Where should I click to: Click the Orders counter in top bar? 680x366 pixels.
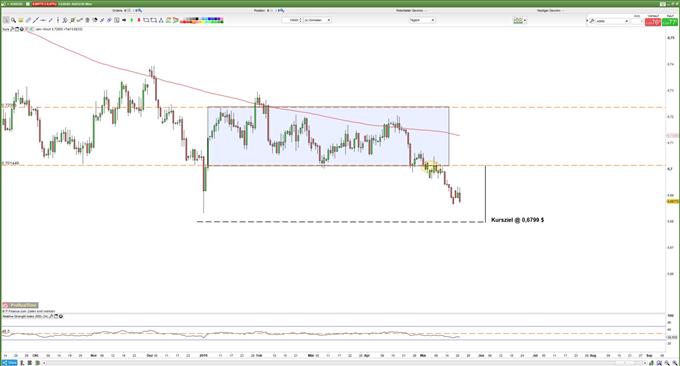127,10
